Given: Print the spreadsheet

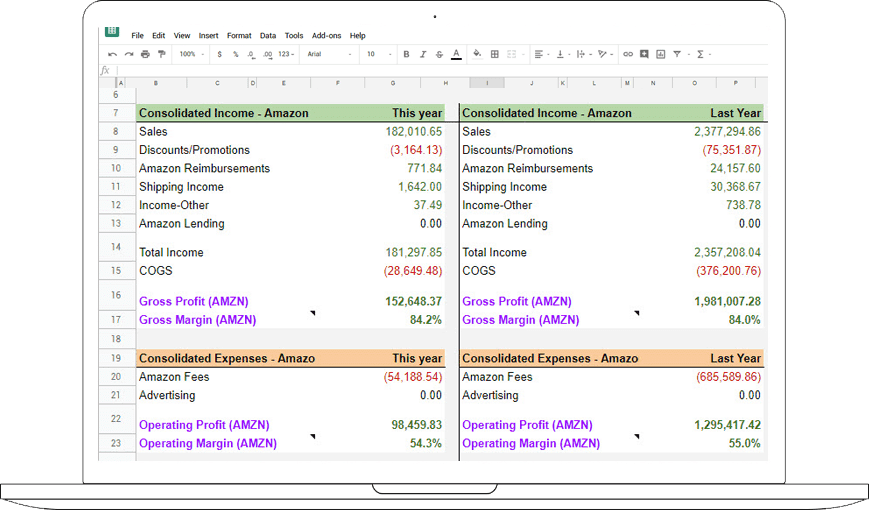Looking at the screenshot, I should 145,54.
